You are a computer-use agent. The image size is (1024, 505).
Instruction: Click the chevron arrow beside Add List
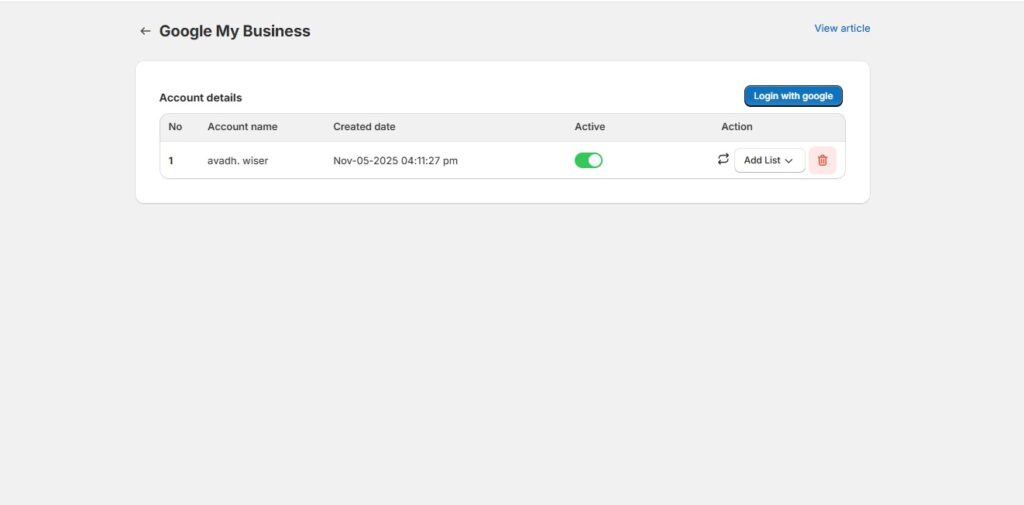click(x=789, y=161)
